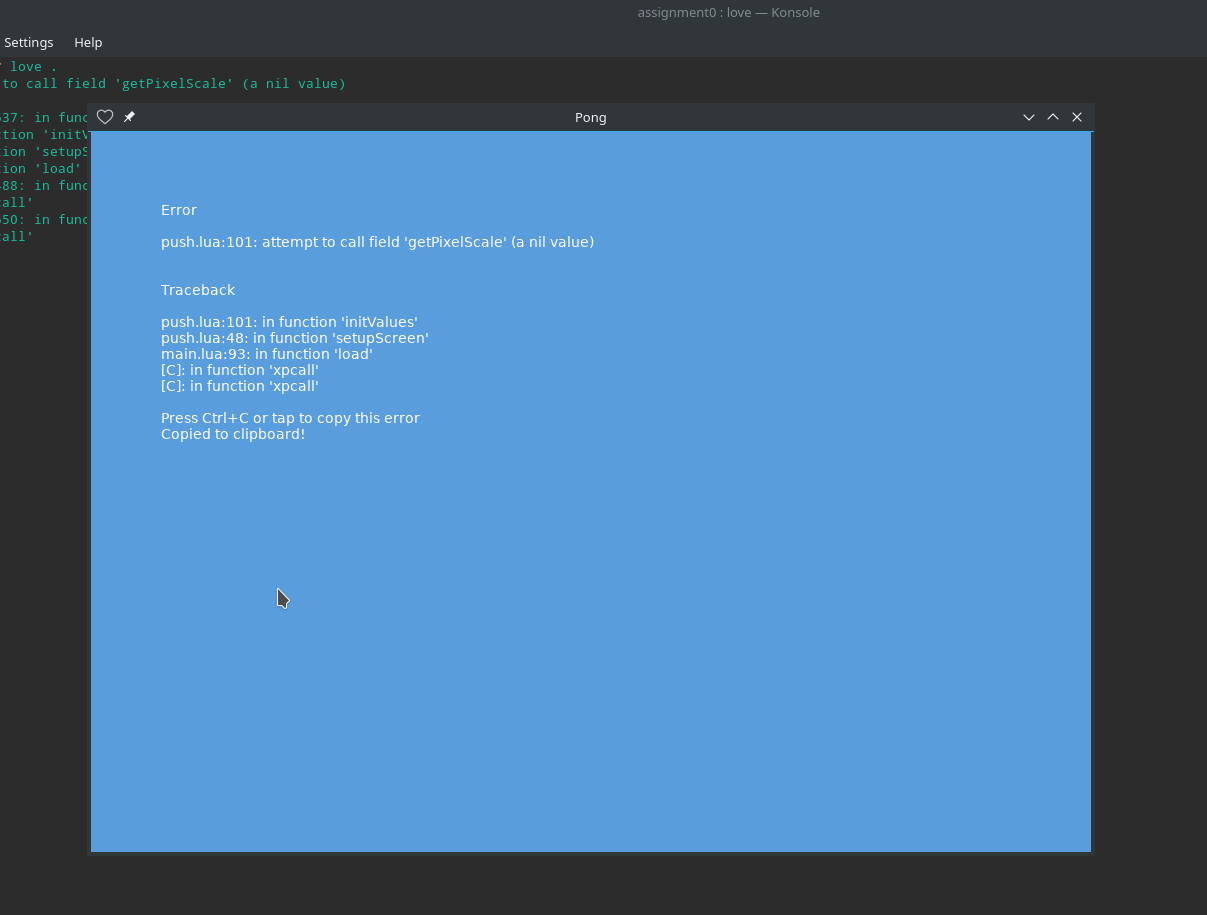Tap 'Press Ctrl+C or tap to copy this error'
The height and width of the screenshot is (915, 1207).
click(x=290, y=418)
